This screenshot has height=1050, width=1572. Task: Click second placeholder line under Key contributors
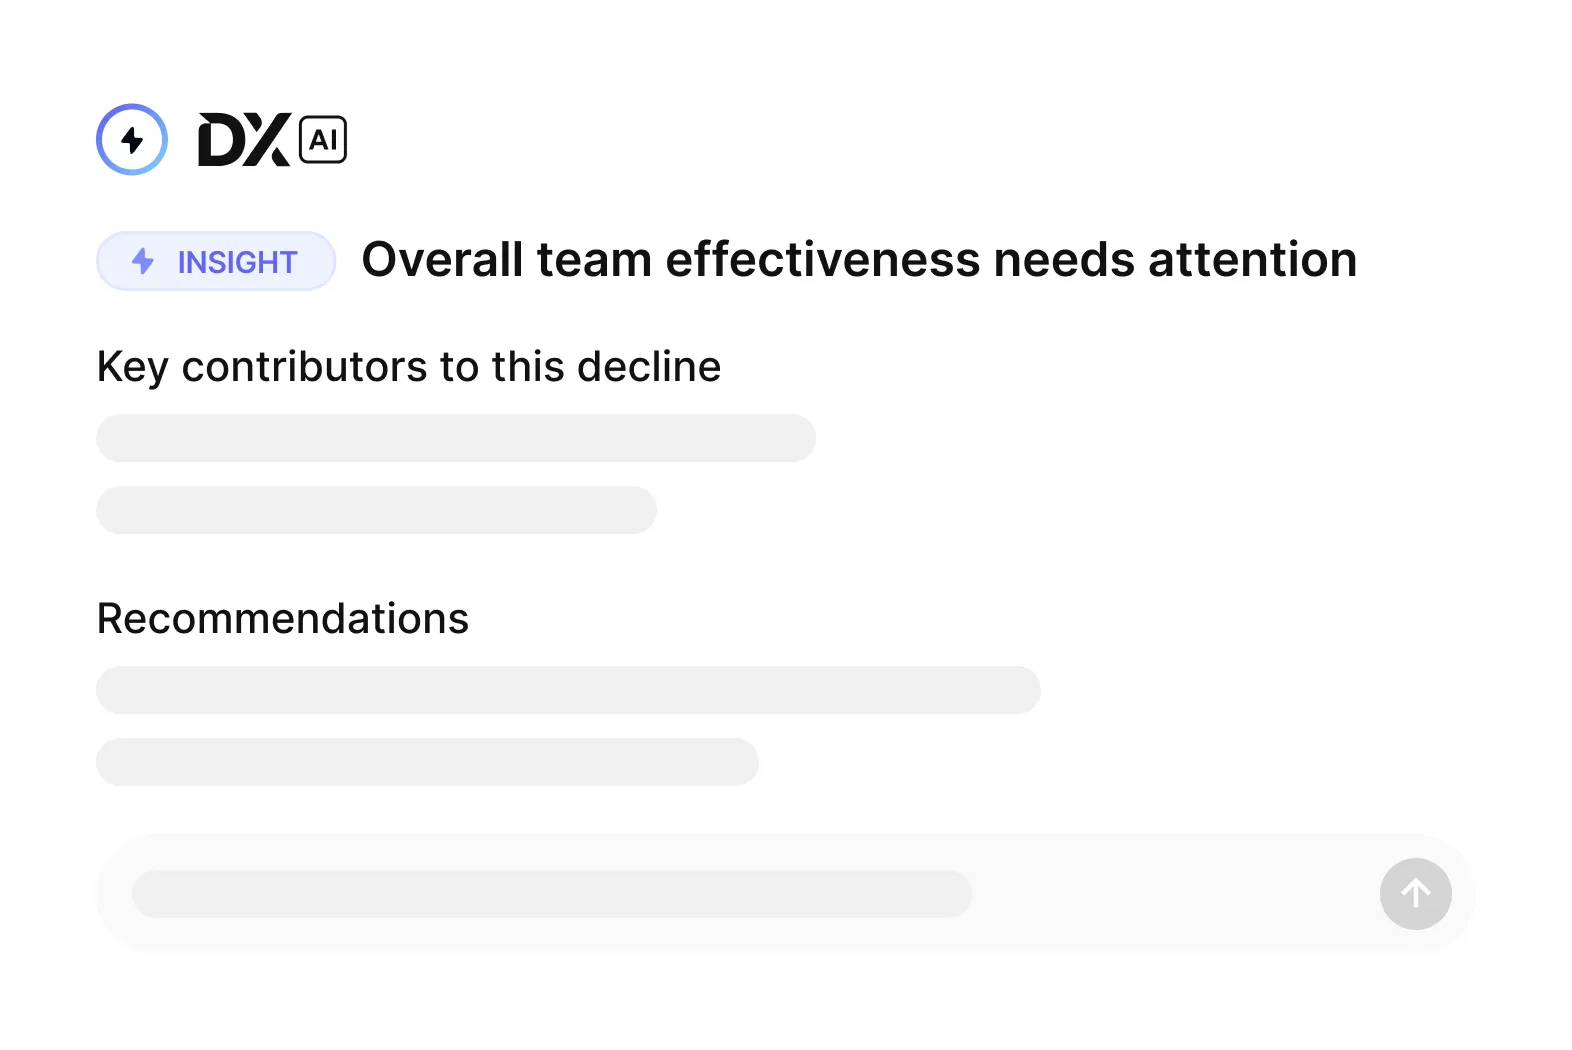coord(376,510)
